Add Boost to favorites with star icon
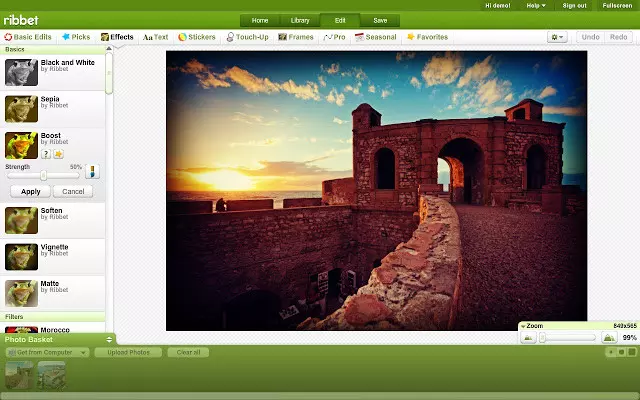640x400 pixels. pyautogui.click(x=58, y=153)
